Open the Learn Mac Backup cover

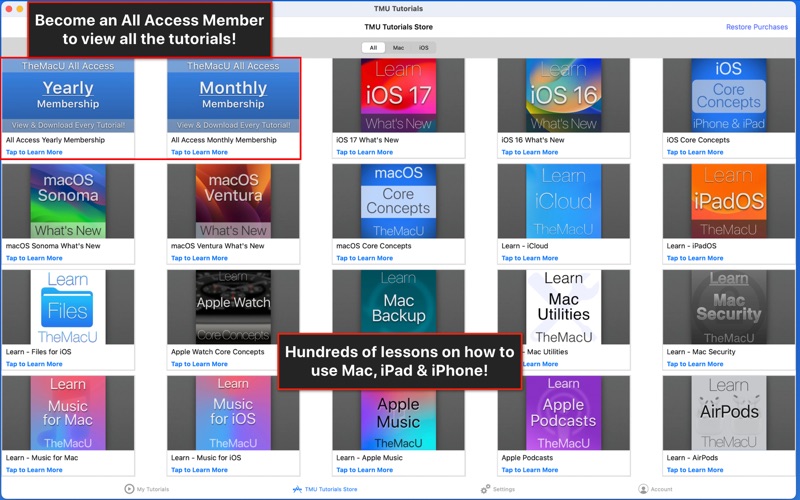pos(398,302)
